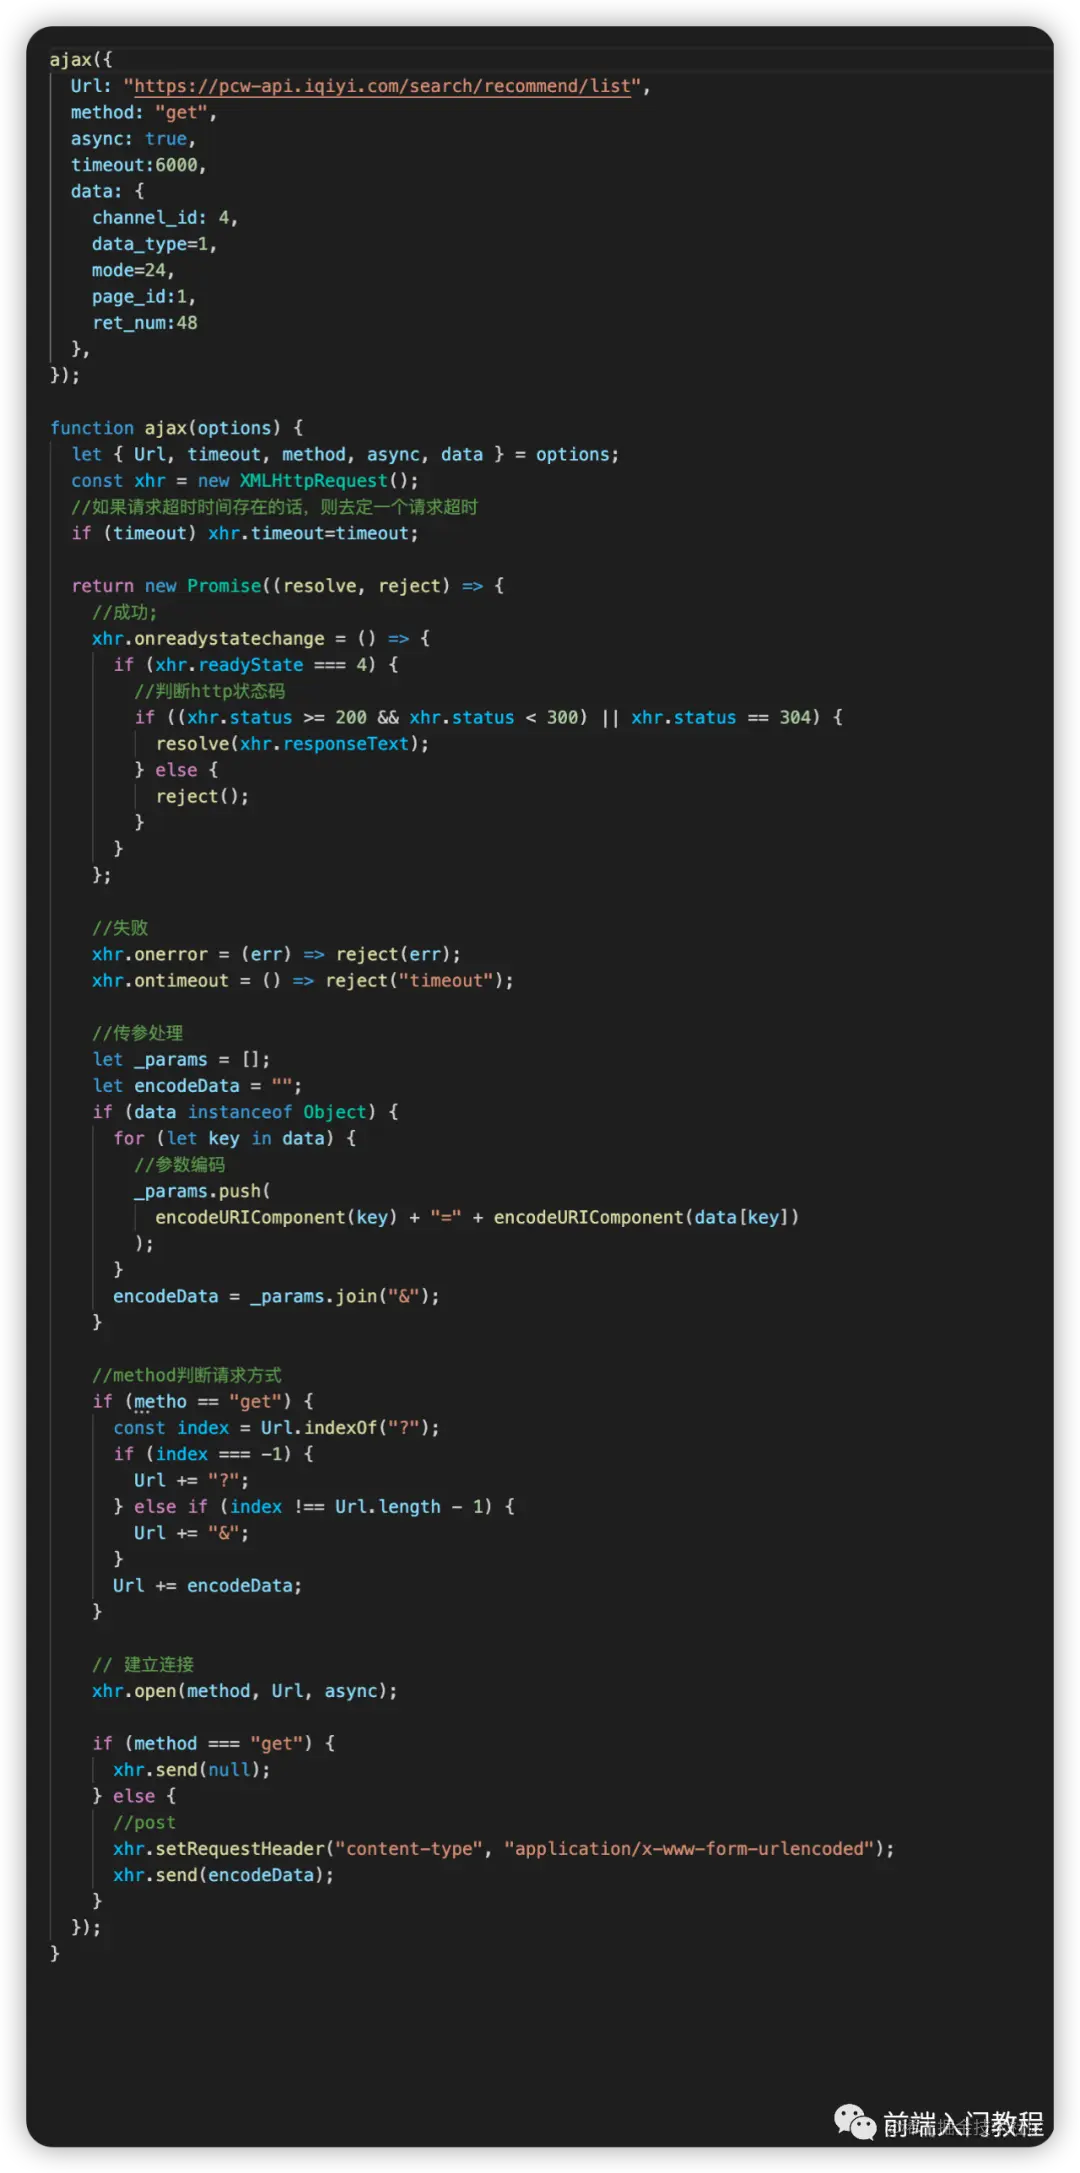
Task: Click the 'xhr.ontimeout' line
Action: [x=303, y=981]
